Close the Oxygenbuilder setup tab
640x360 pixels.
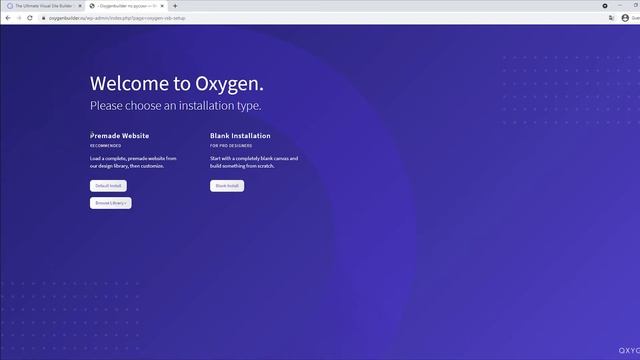pos(162,6)
